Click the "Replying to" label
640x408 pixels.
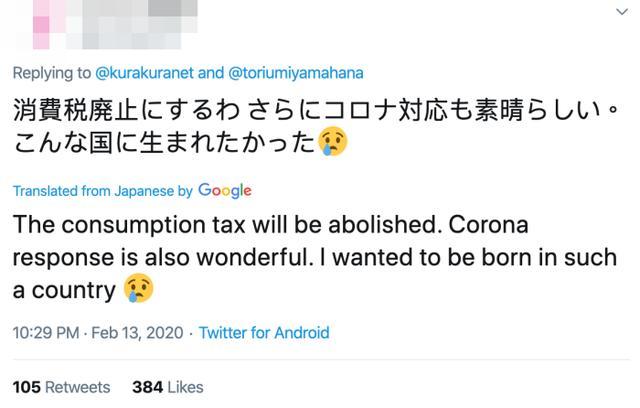[46, 72]
